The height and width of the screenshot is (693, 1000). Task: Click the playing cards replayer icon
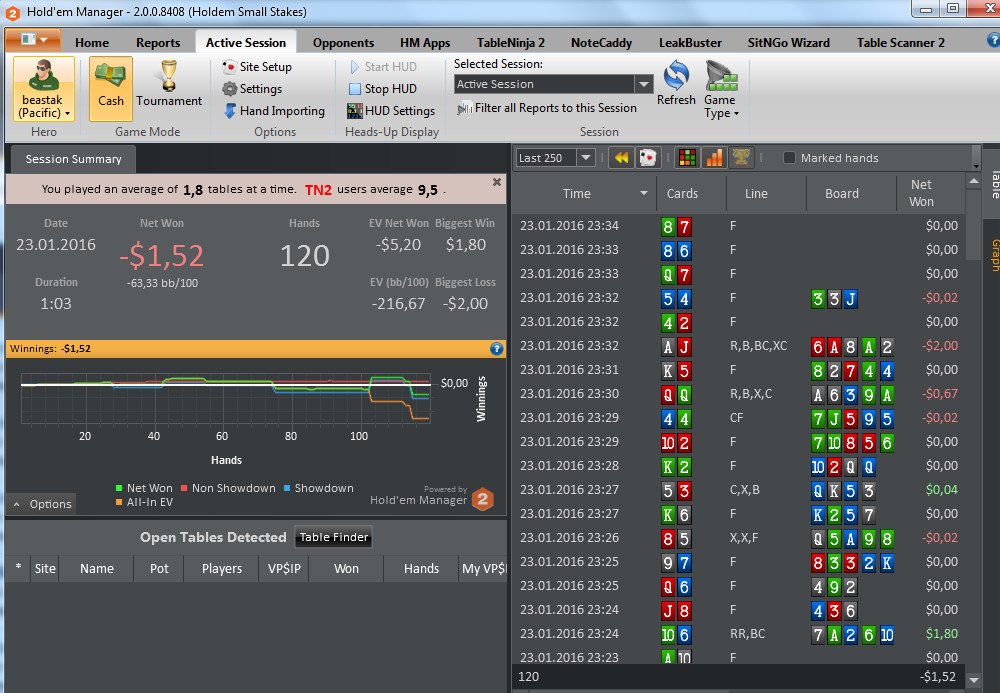click(x=647, y=157)
